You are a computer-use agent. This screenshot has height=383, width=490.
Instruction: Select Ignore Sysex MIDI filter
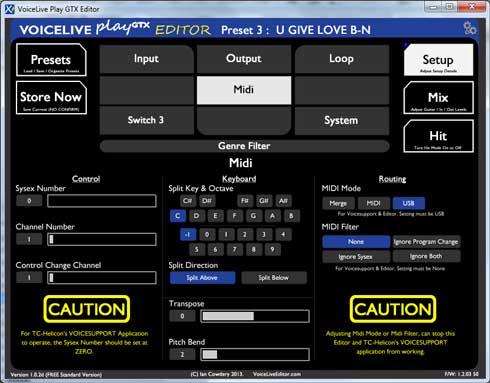coord(356,257)
